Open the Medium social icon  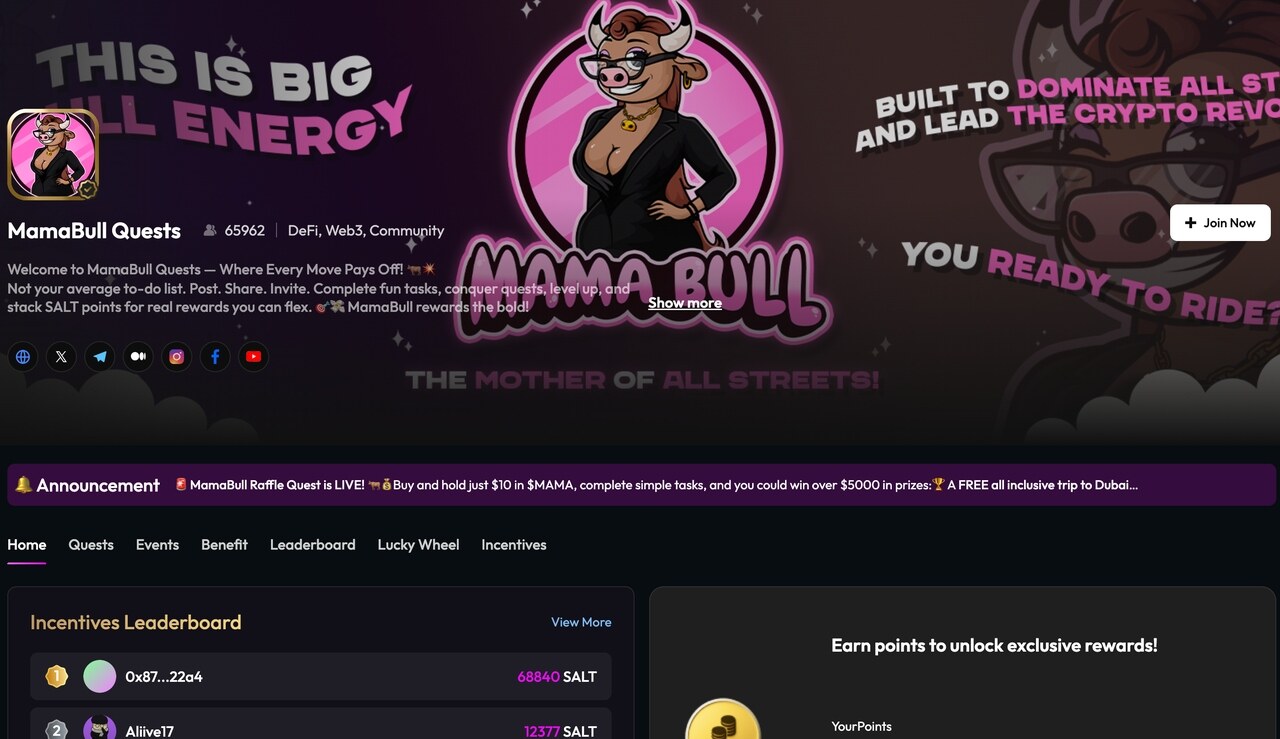pos(138,356)
